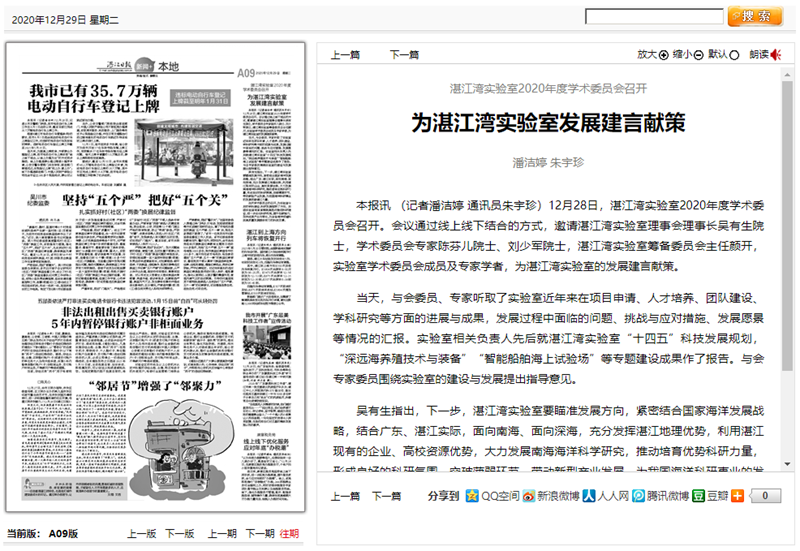
Task: Click the 湛江到上海方向列车将恢复开行 article
Action: [266, 235]
